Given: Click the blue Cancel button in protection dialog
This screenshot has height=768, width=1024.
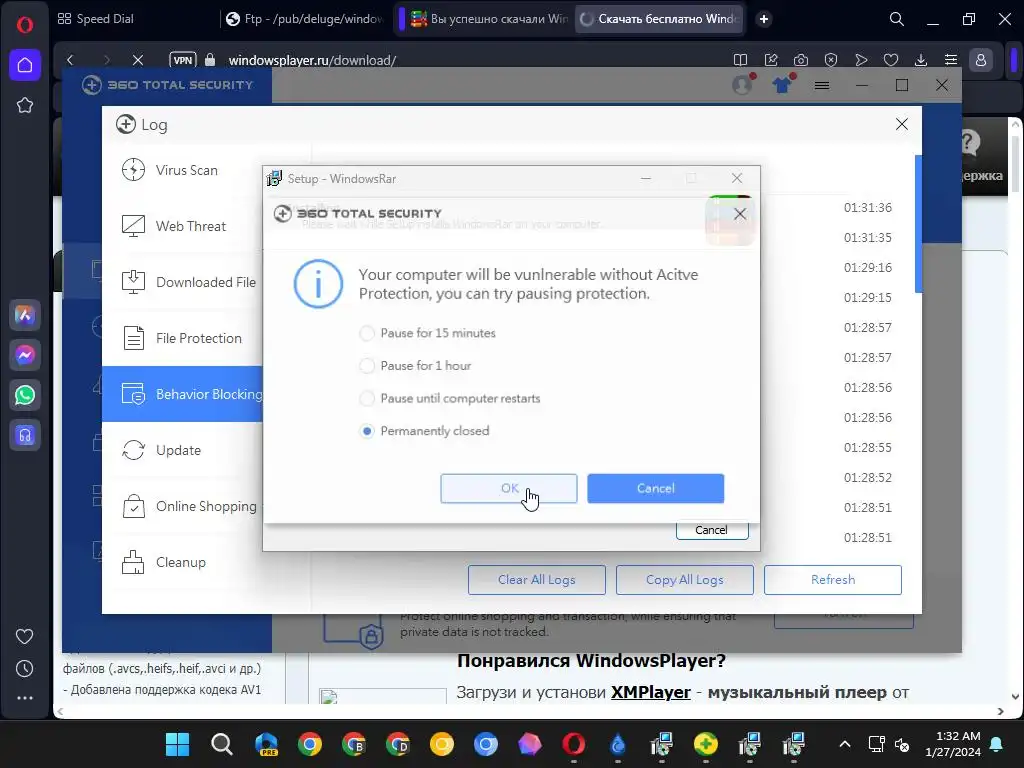Looking at the screenshot, I should (x=656, y=488).
